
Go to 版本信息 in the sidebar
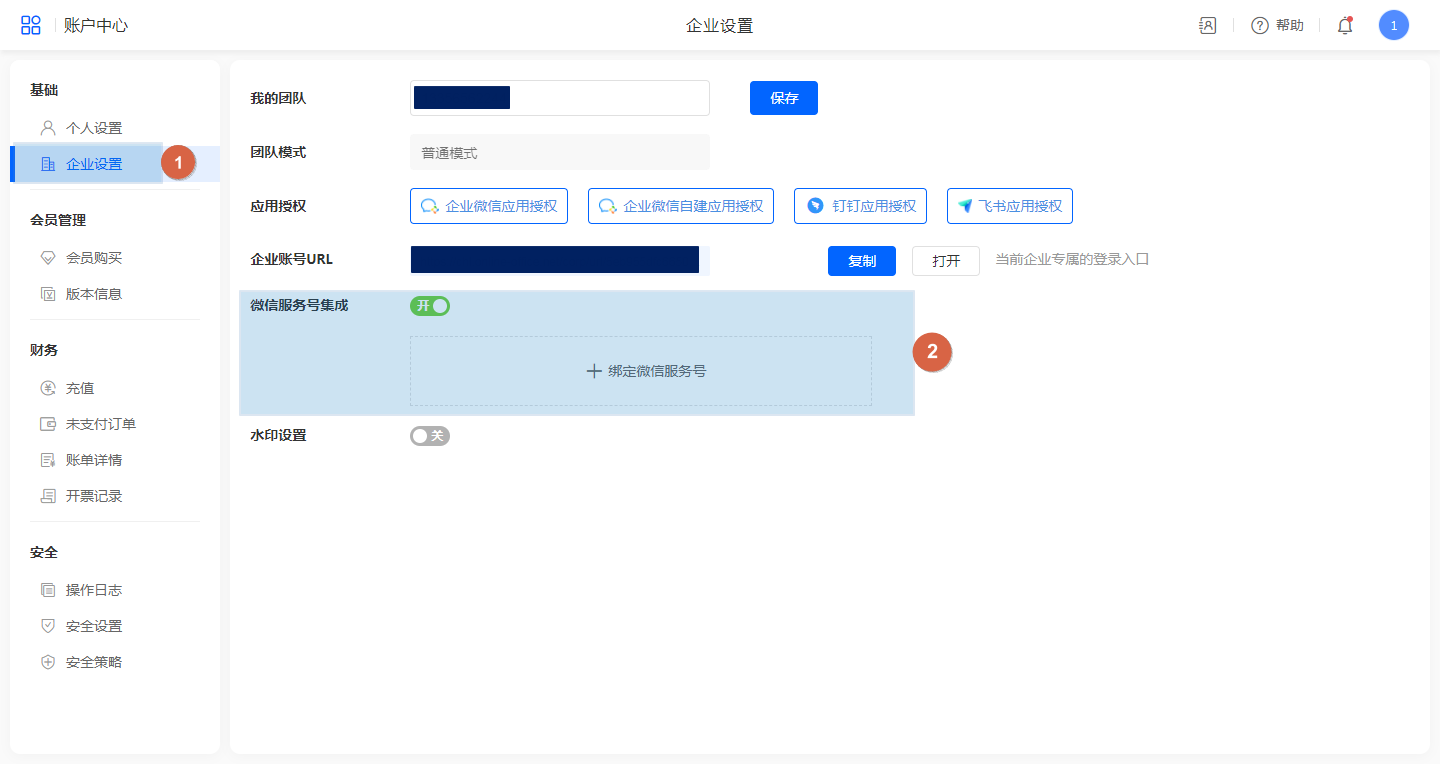[93, 294]
